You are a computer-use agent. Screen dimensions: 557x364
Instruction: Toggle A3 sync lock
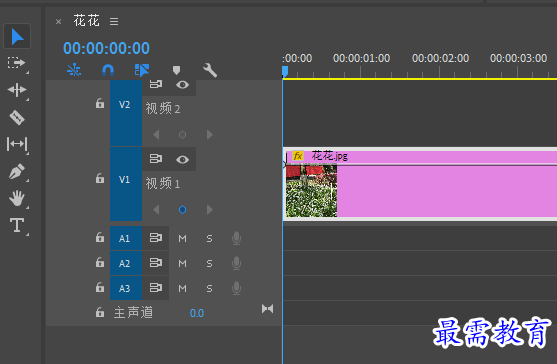(156, 287)
